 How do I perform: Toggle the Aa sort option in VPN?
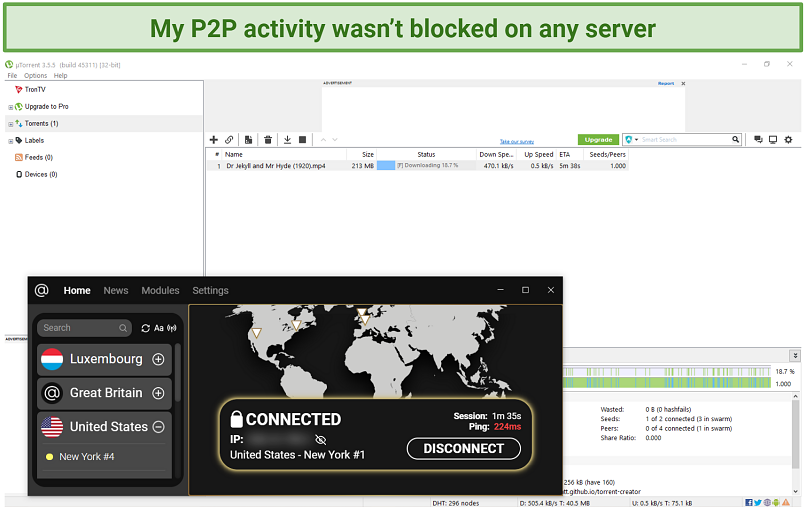[x=158, y=328]
